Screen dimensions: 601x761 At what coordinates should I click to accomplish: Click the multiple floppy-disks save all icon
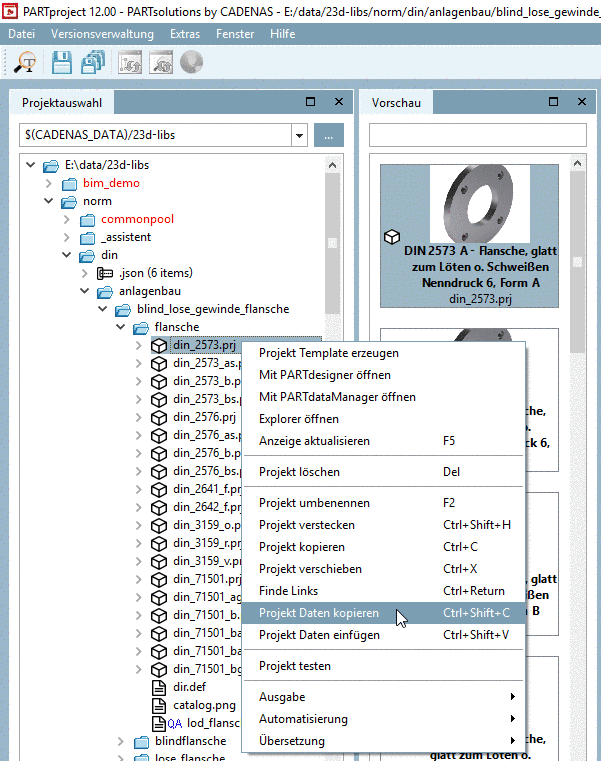[x=93, y=63]
